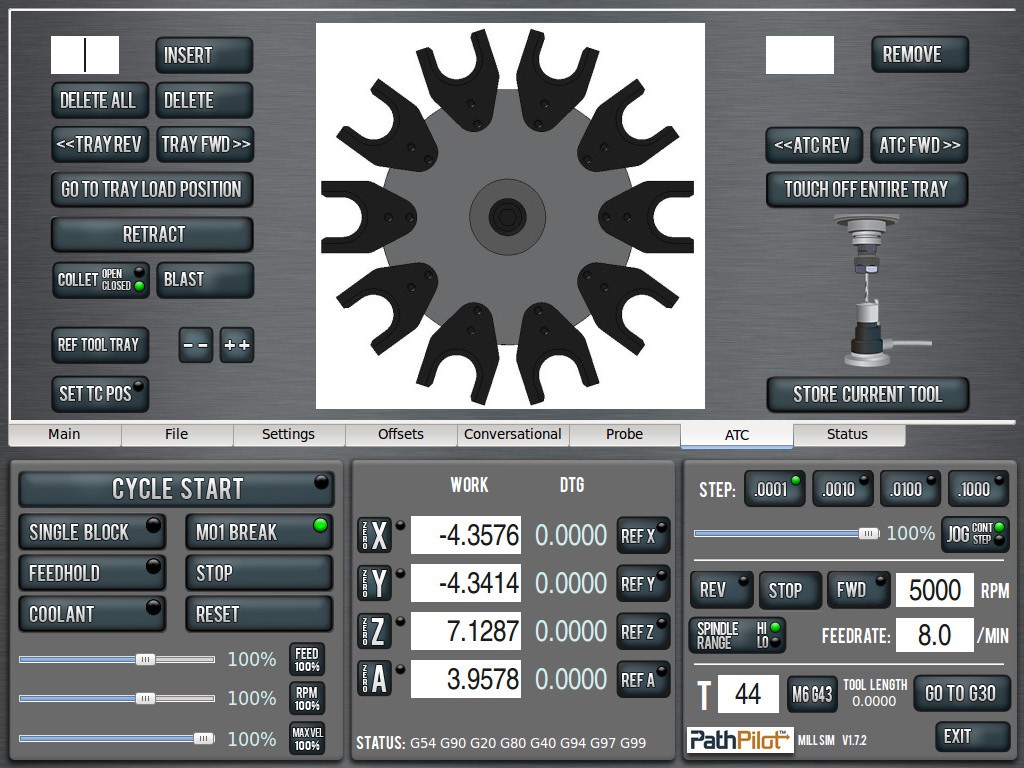
Task: Switch to the Conversational tab
Action: 513,434
